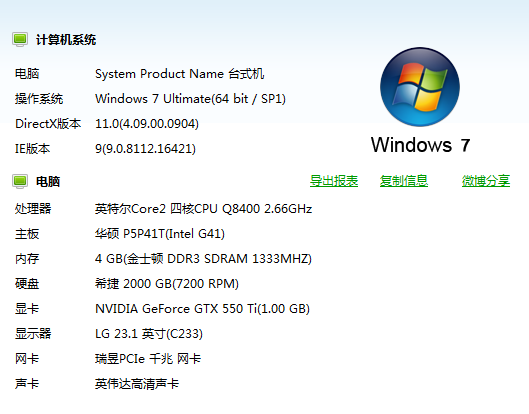This screenshot has height=414, width=529.
Task: Click the 复制信息 link
Action: tap(403, 181)
